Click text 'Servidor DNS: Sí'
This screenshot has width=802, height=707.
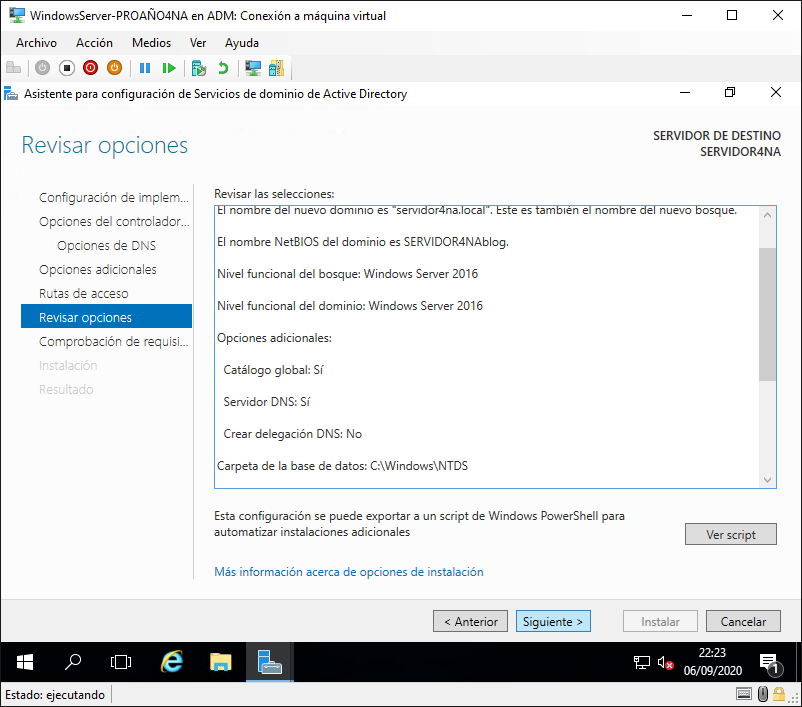(266, 402)
